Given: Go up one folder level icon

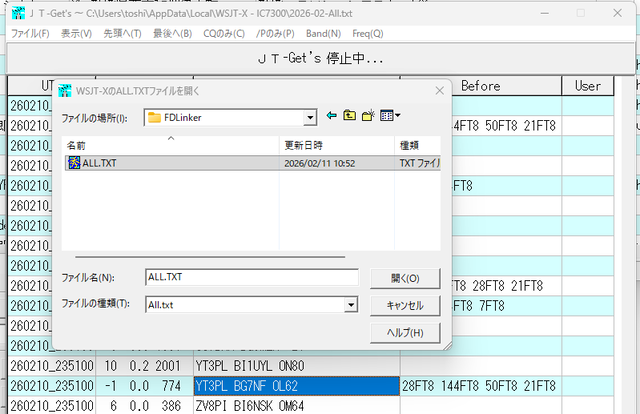Looking at the screenshot, I should tap(349, 116).
